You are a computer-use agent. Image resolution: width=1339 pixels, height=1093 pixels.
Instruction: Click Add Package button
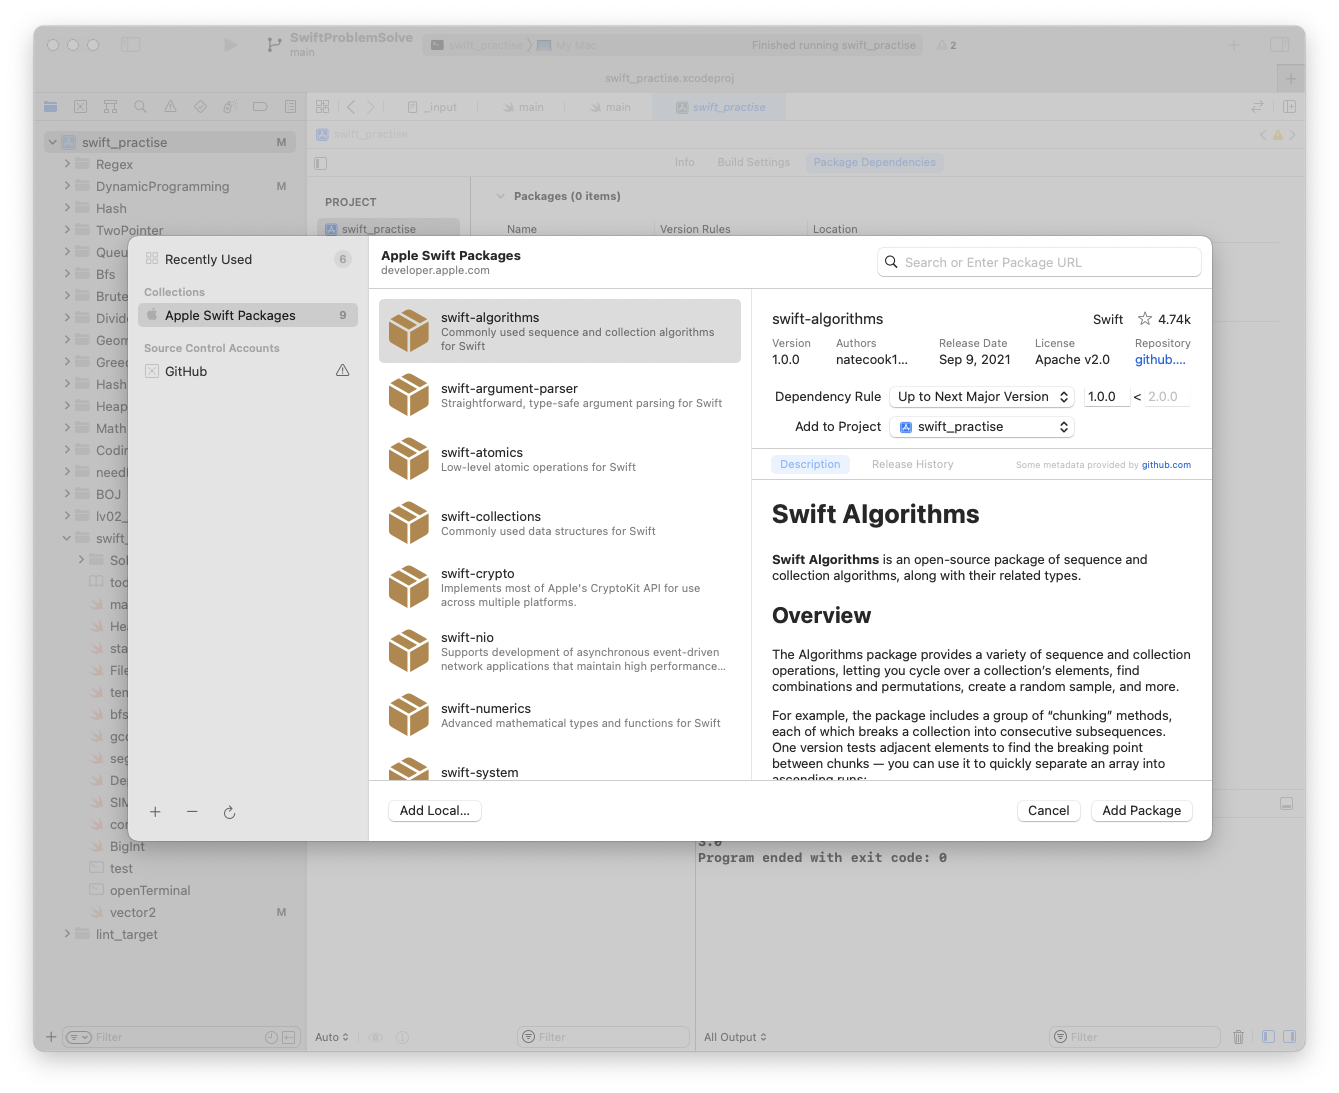(1141, 811)
